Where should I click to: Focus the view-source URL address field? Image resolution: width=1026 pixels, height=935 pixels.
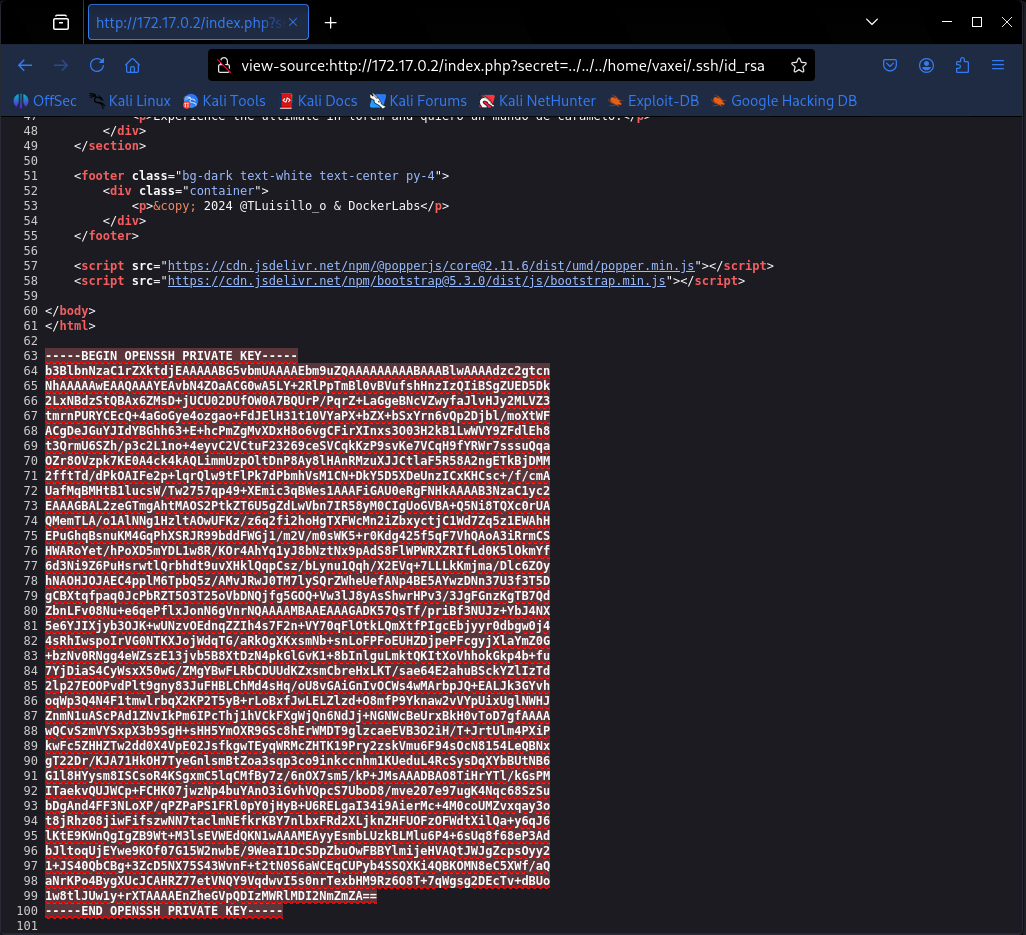[503, 66]
